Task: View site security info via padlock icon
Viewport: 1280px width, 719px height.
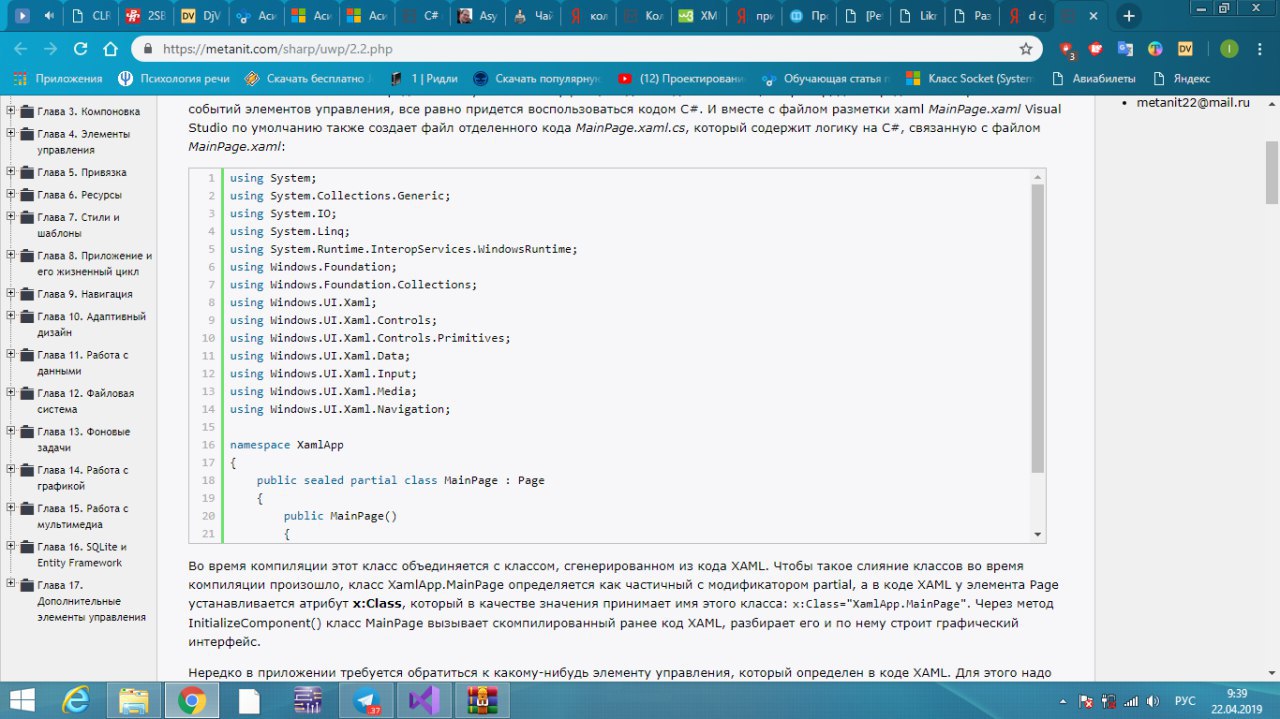Action: point(148,49)
